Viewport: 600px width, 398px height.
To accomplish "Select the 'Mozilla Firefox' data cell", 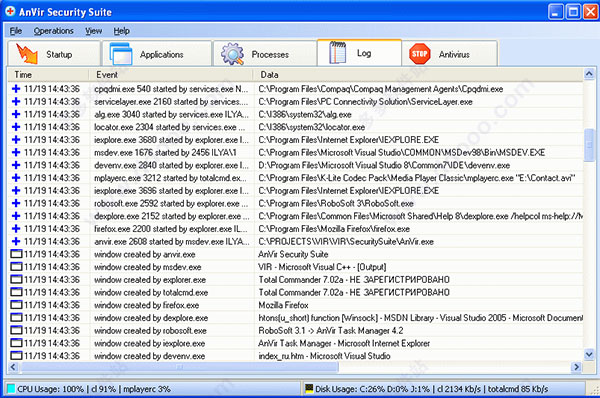I will pos(284,305).
